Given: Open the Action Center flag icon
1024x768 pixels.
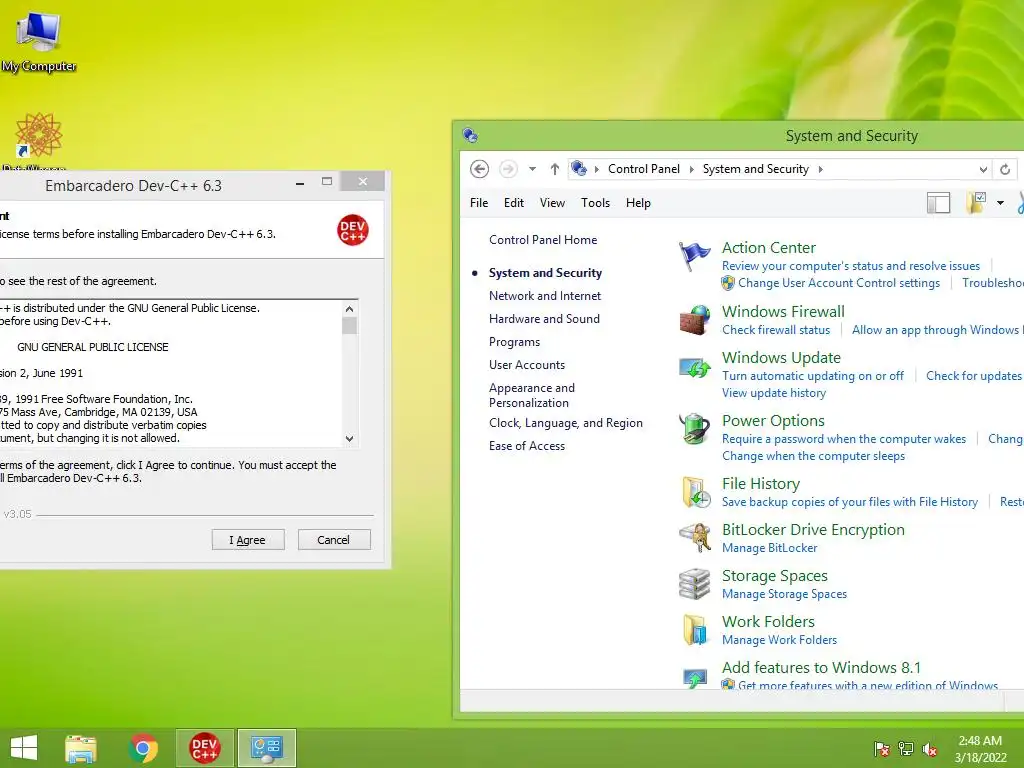Looking at the screenshot, I should 694,256.
